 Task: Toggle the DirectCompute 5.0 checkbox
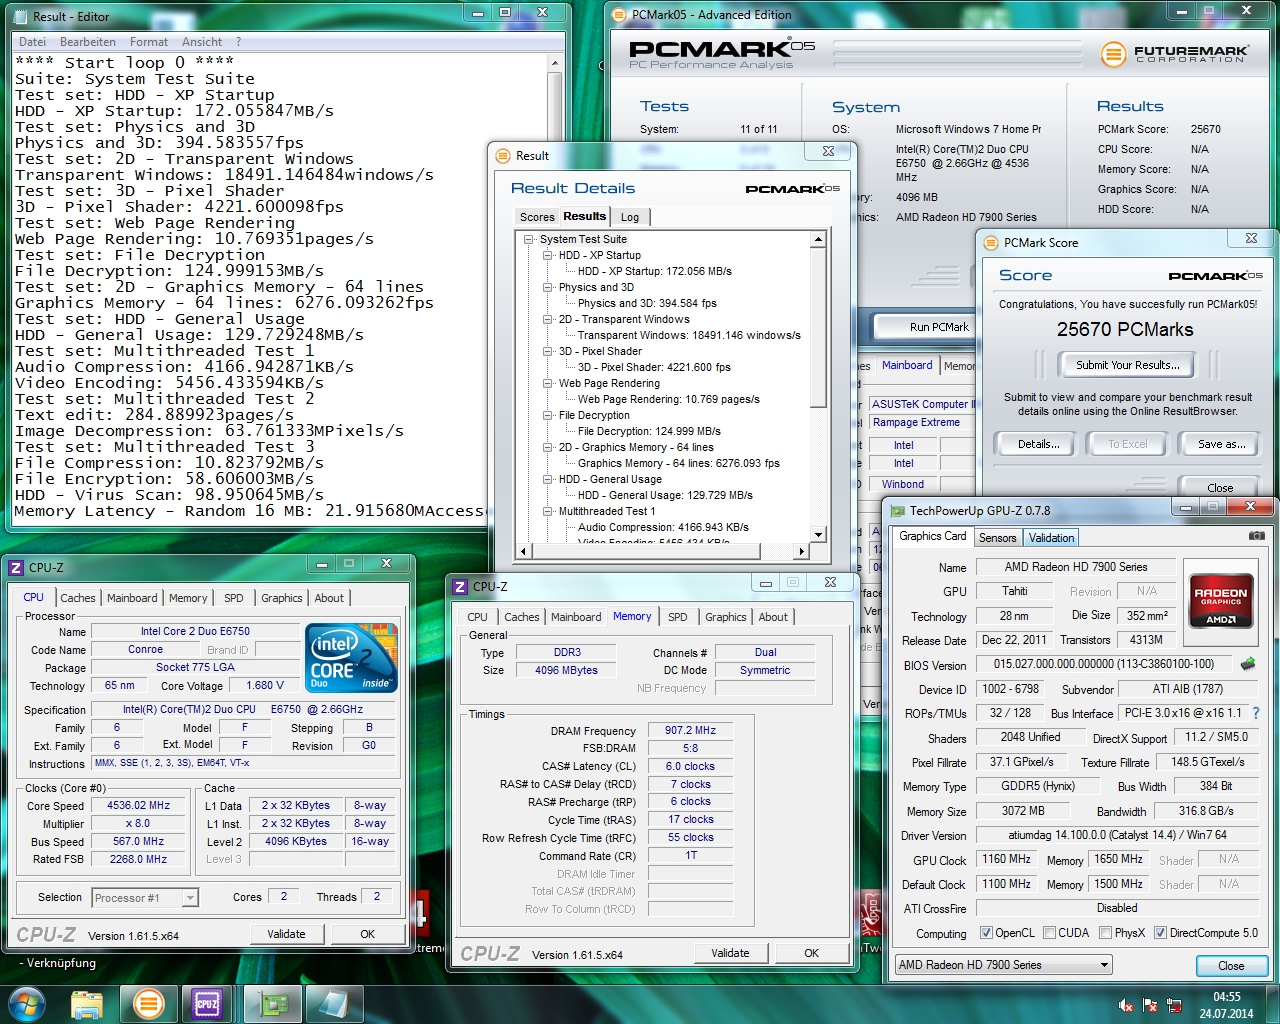click(1161, 933)
